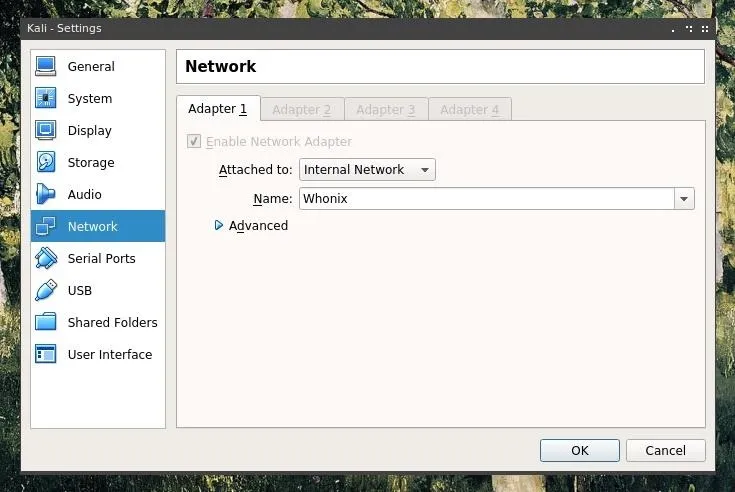This screenshot has height=492, width=735.
Task: Expand the network Name dropdown arrow
Action: coord(684,199)
